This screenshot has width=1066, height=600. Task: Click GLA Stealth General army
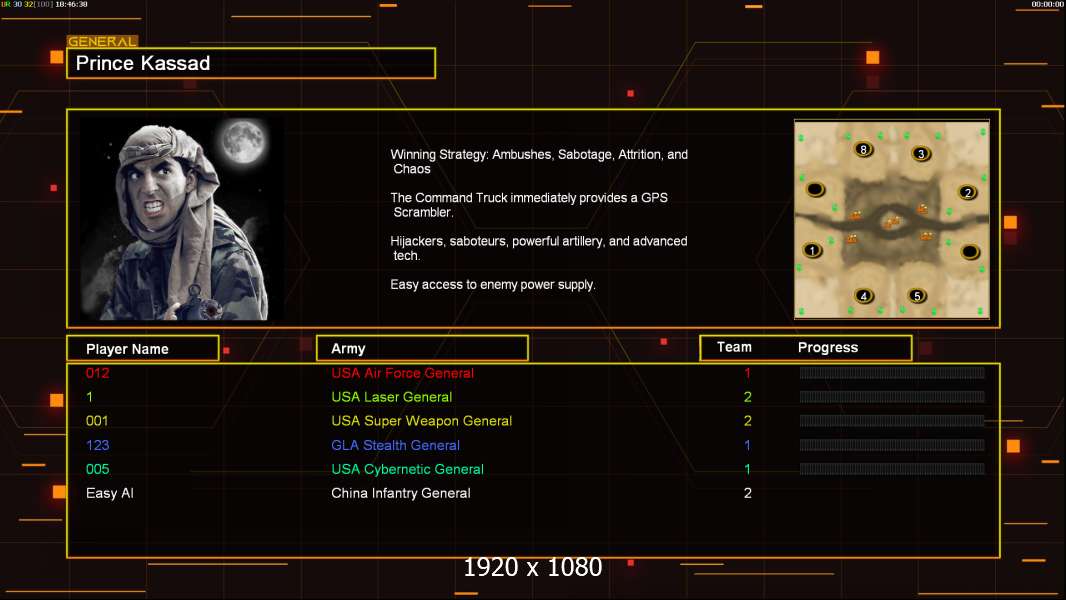396,445
